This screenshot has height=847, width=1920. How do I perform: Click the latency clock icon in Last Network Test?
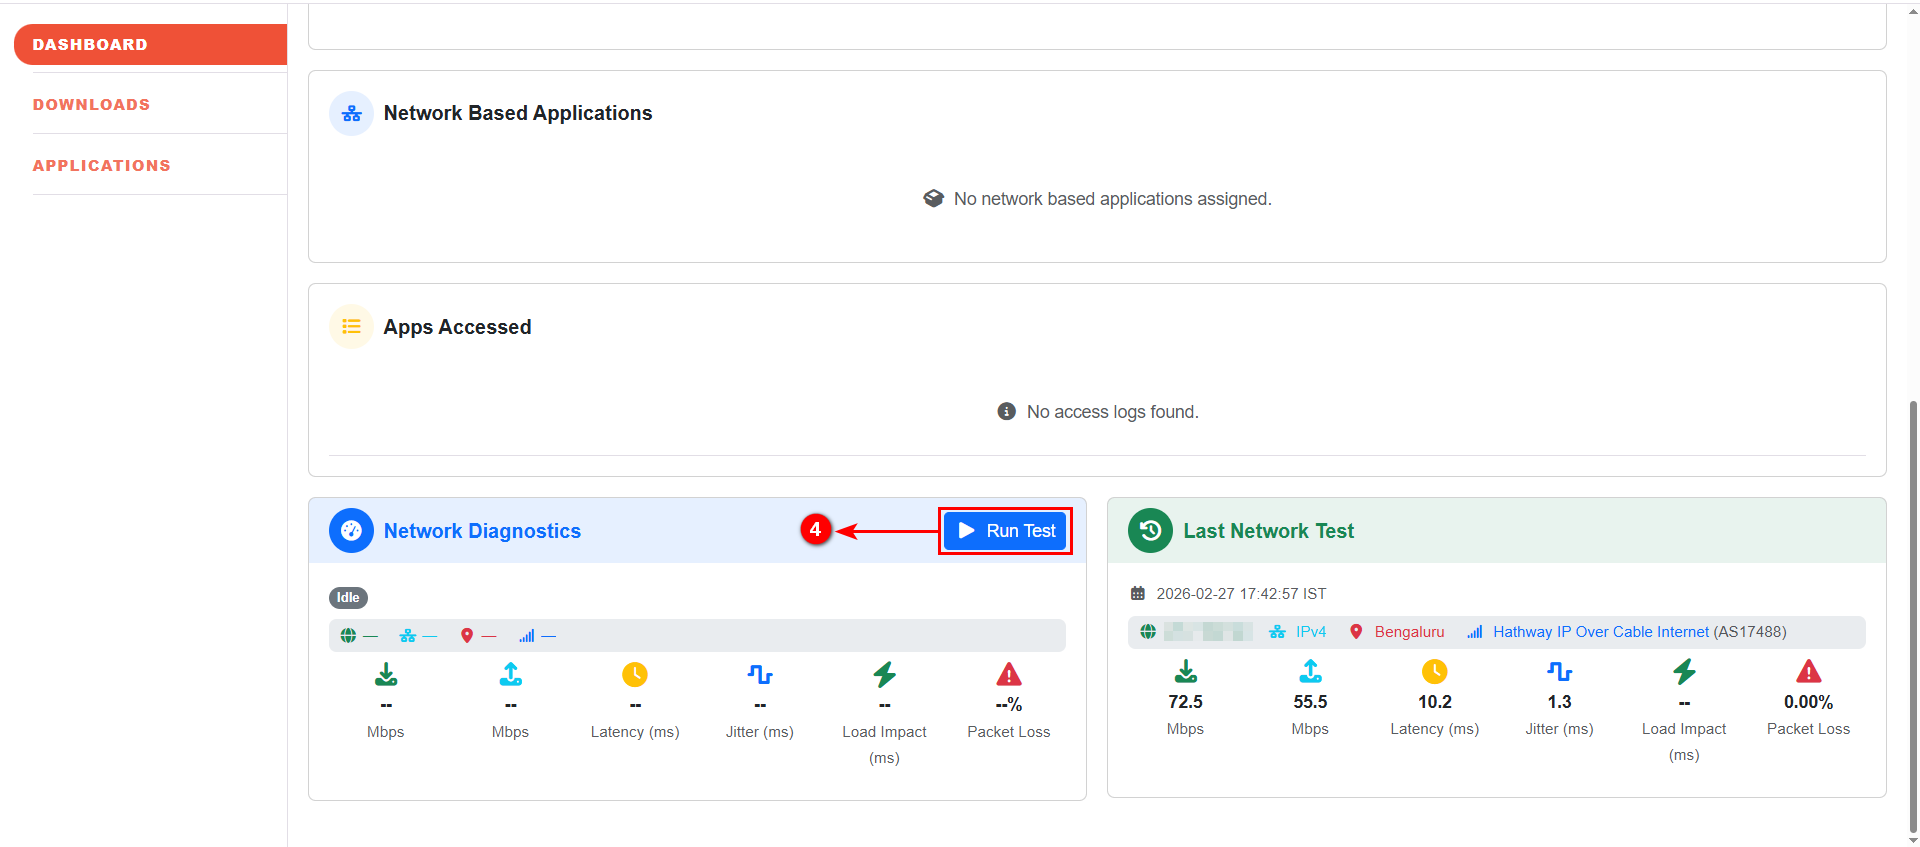1434,671
